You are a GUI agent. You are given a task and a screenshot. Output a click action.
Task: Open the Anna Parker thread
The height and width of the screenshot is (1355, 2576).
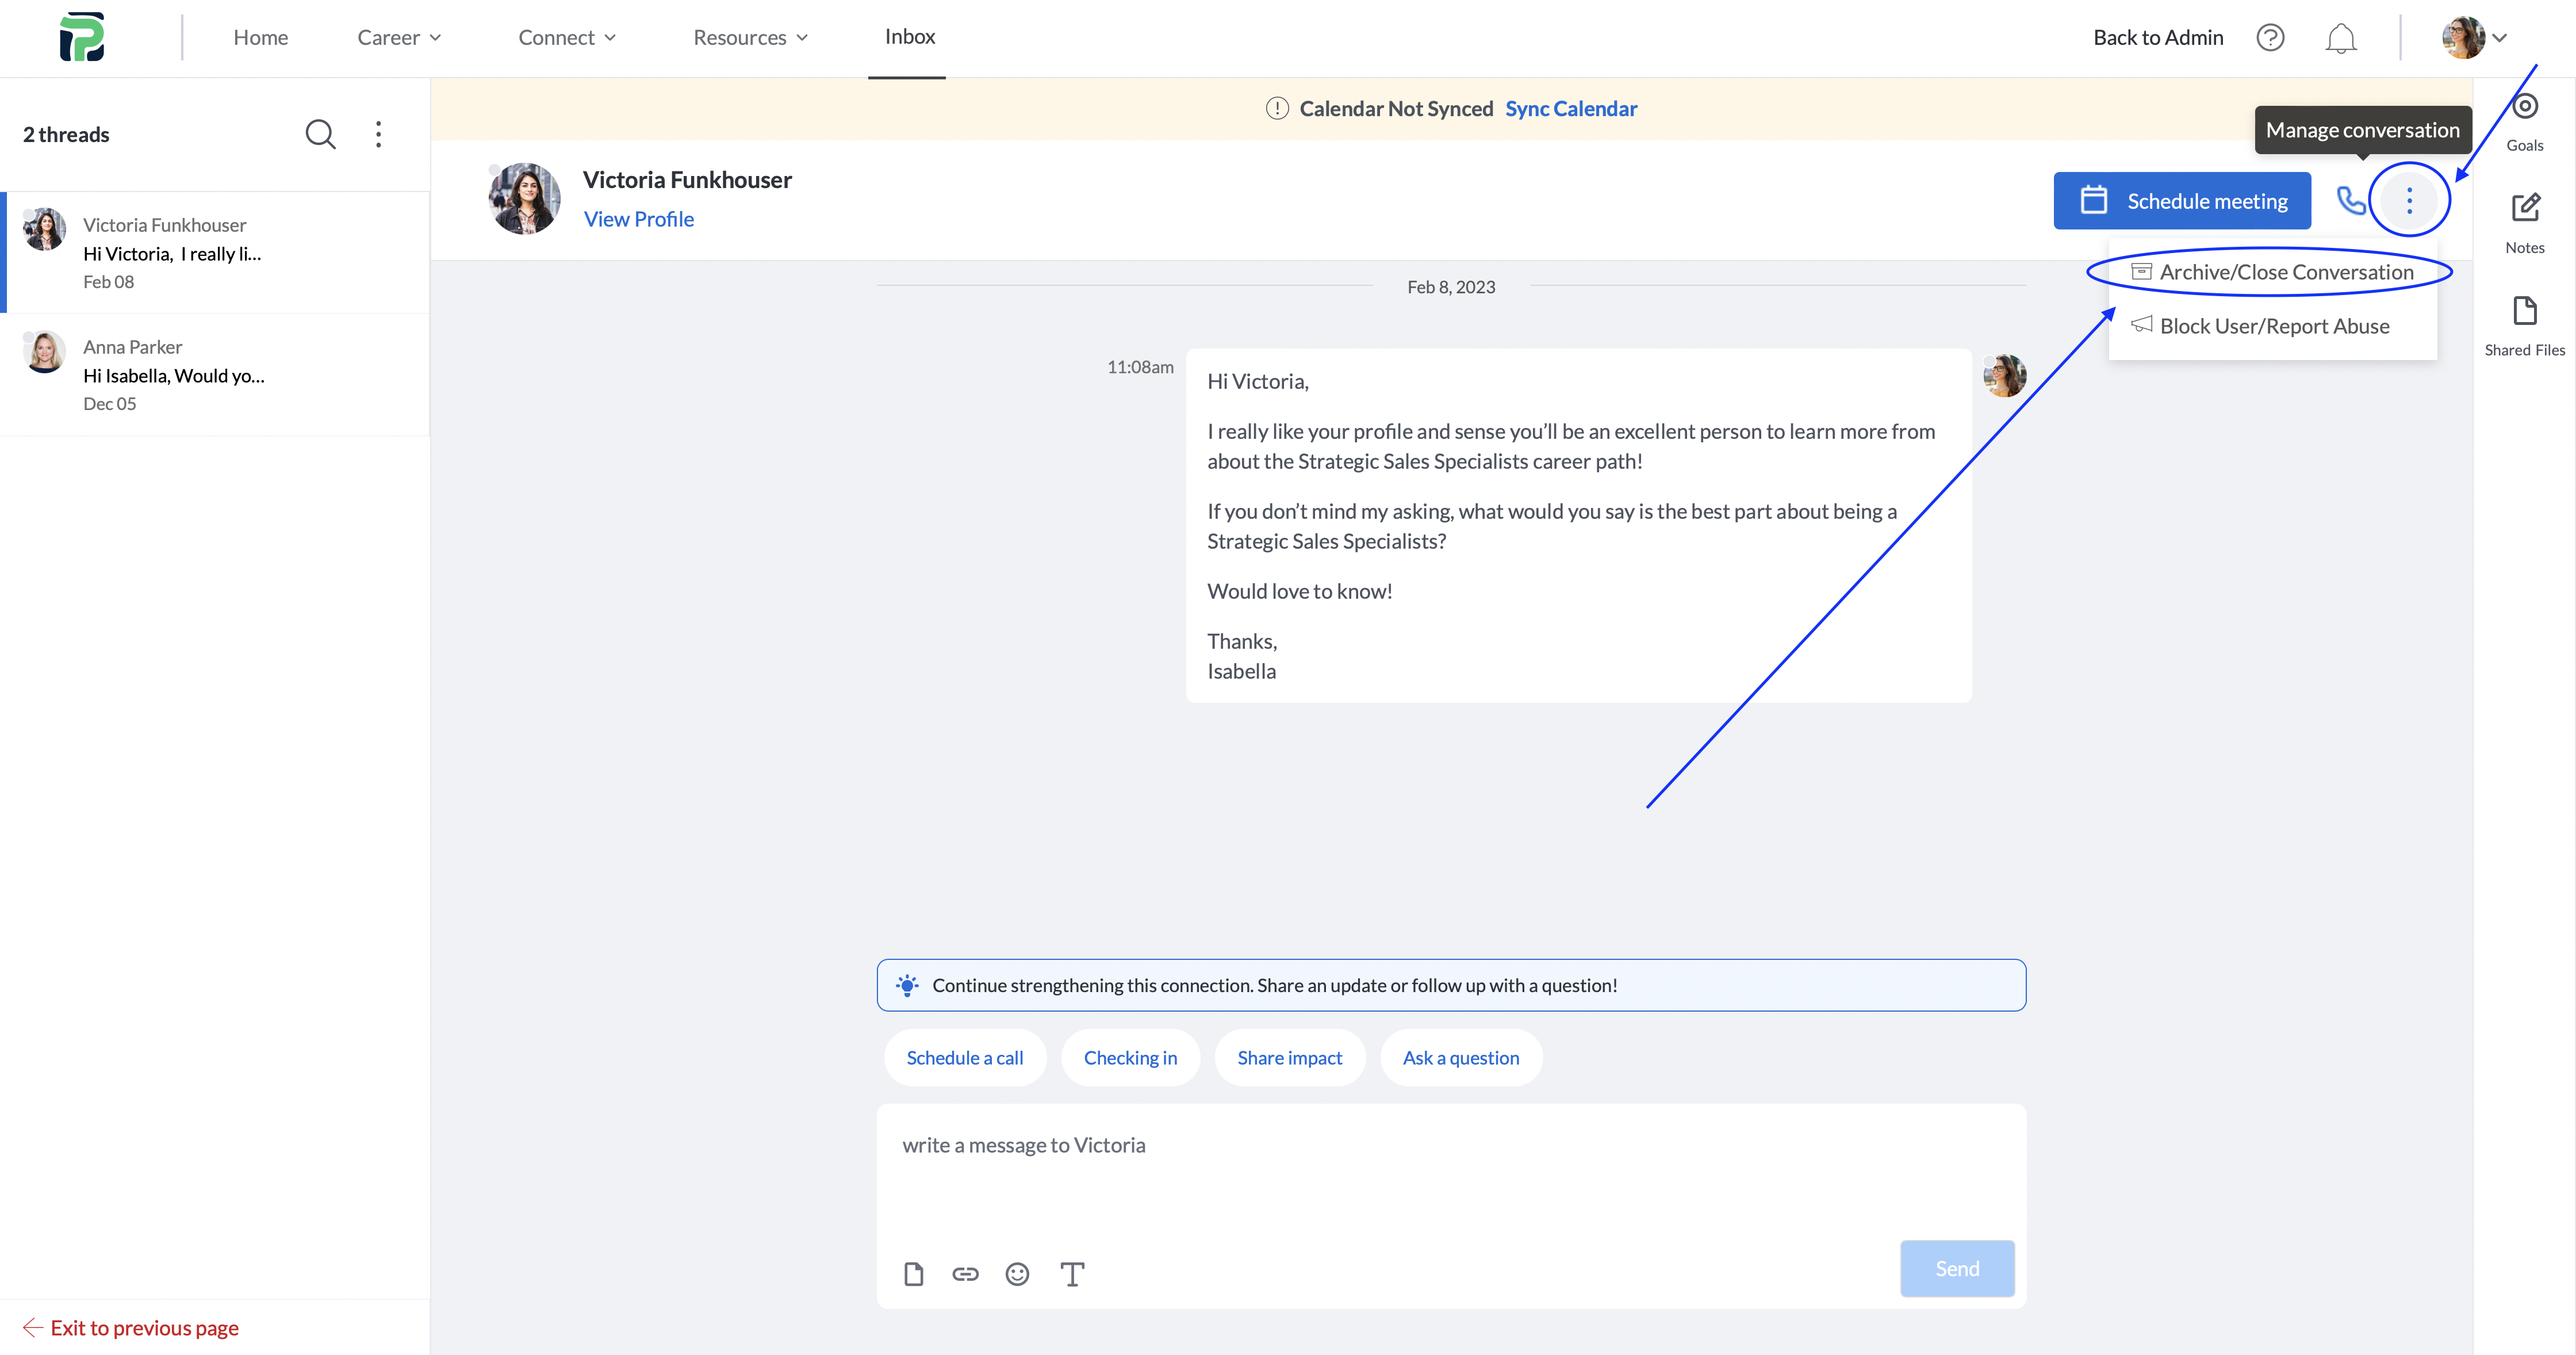click(x=216, y=374)
